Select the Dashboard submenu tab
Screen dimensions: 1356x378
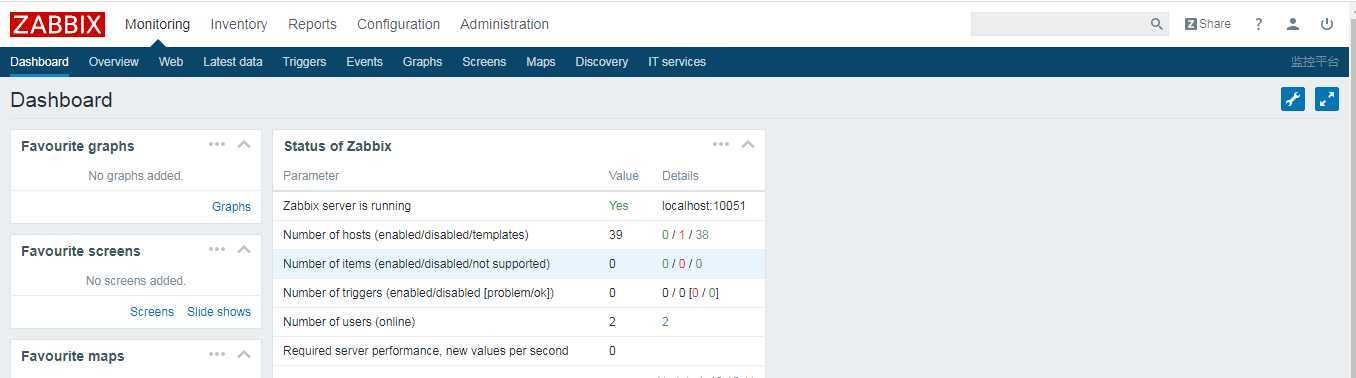click(39, 62)
